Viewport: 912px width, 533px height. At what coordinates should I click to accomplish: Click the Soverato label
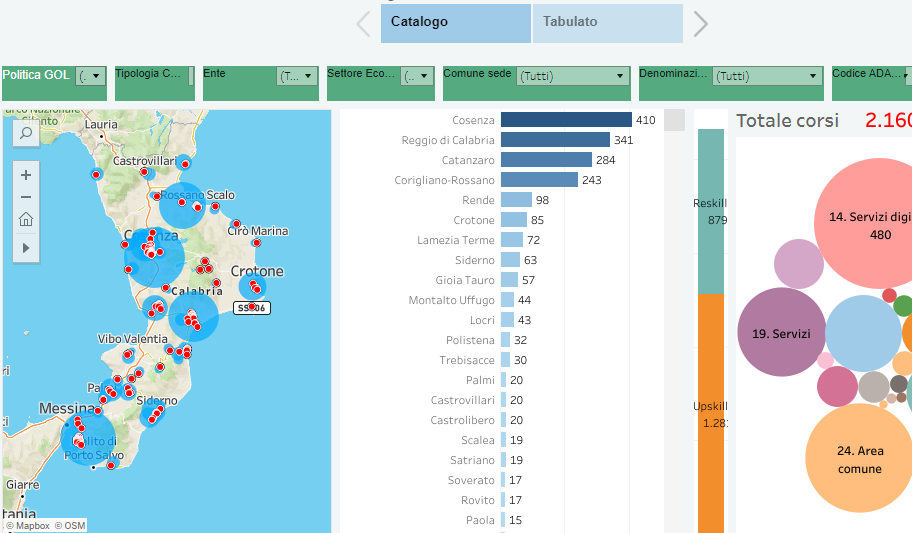click(471, 480)
